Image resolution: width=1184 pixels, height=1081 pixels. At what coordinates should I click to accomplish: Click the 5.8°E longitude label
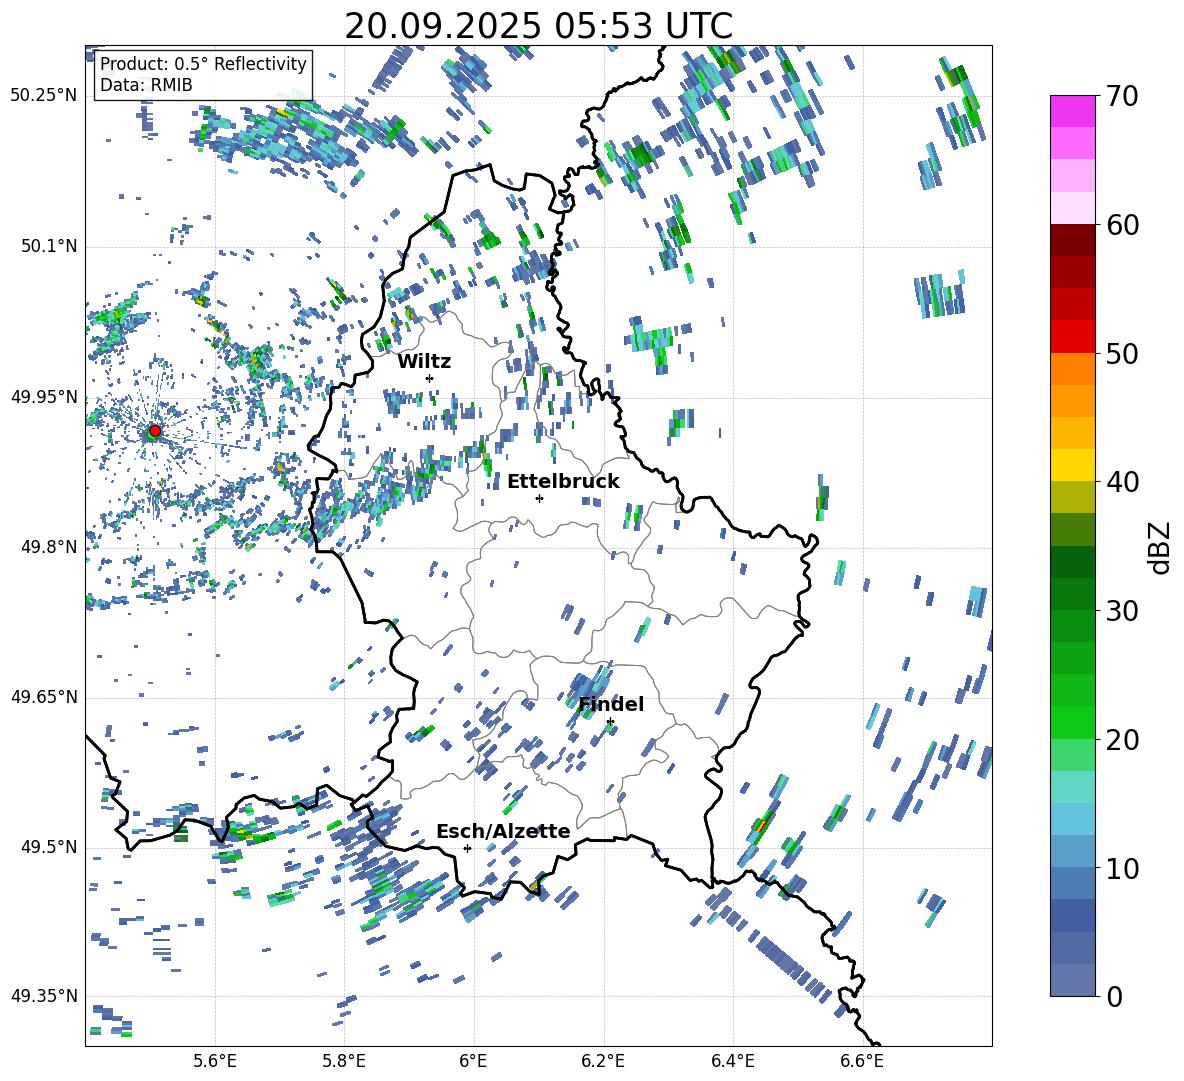(344, 1061)
